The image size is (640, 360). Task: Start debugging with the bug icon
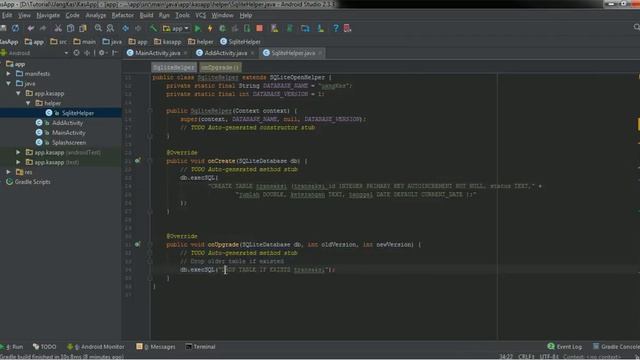(x=222, y=28)
